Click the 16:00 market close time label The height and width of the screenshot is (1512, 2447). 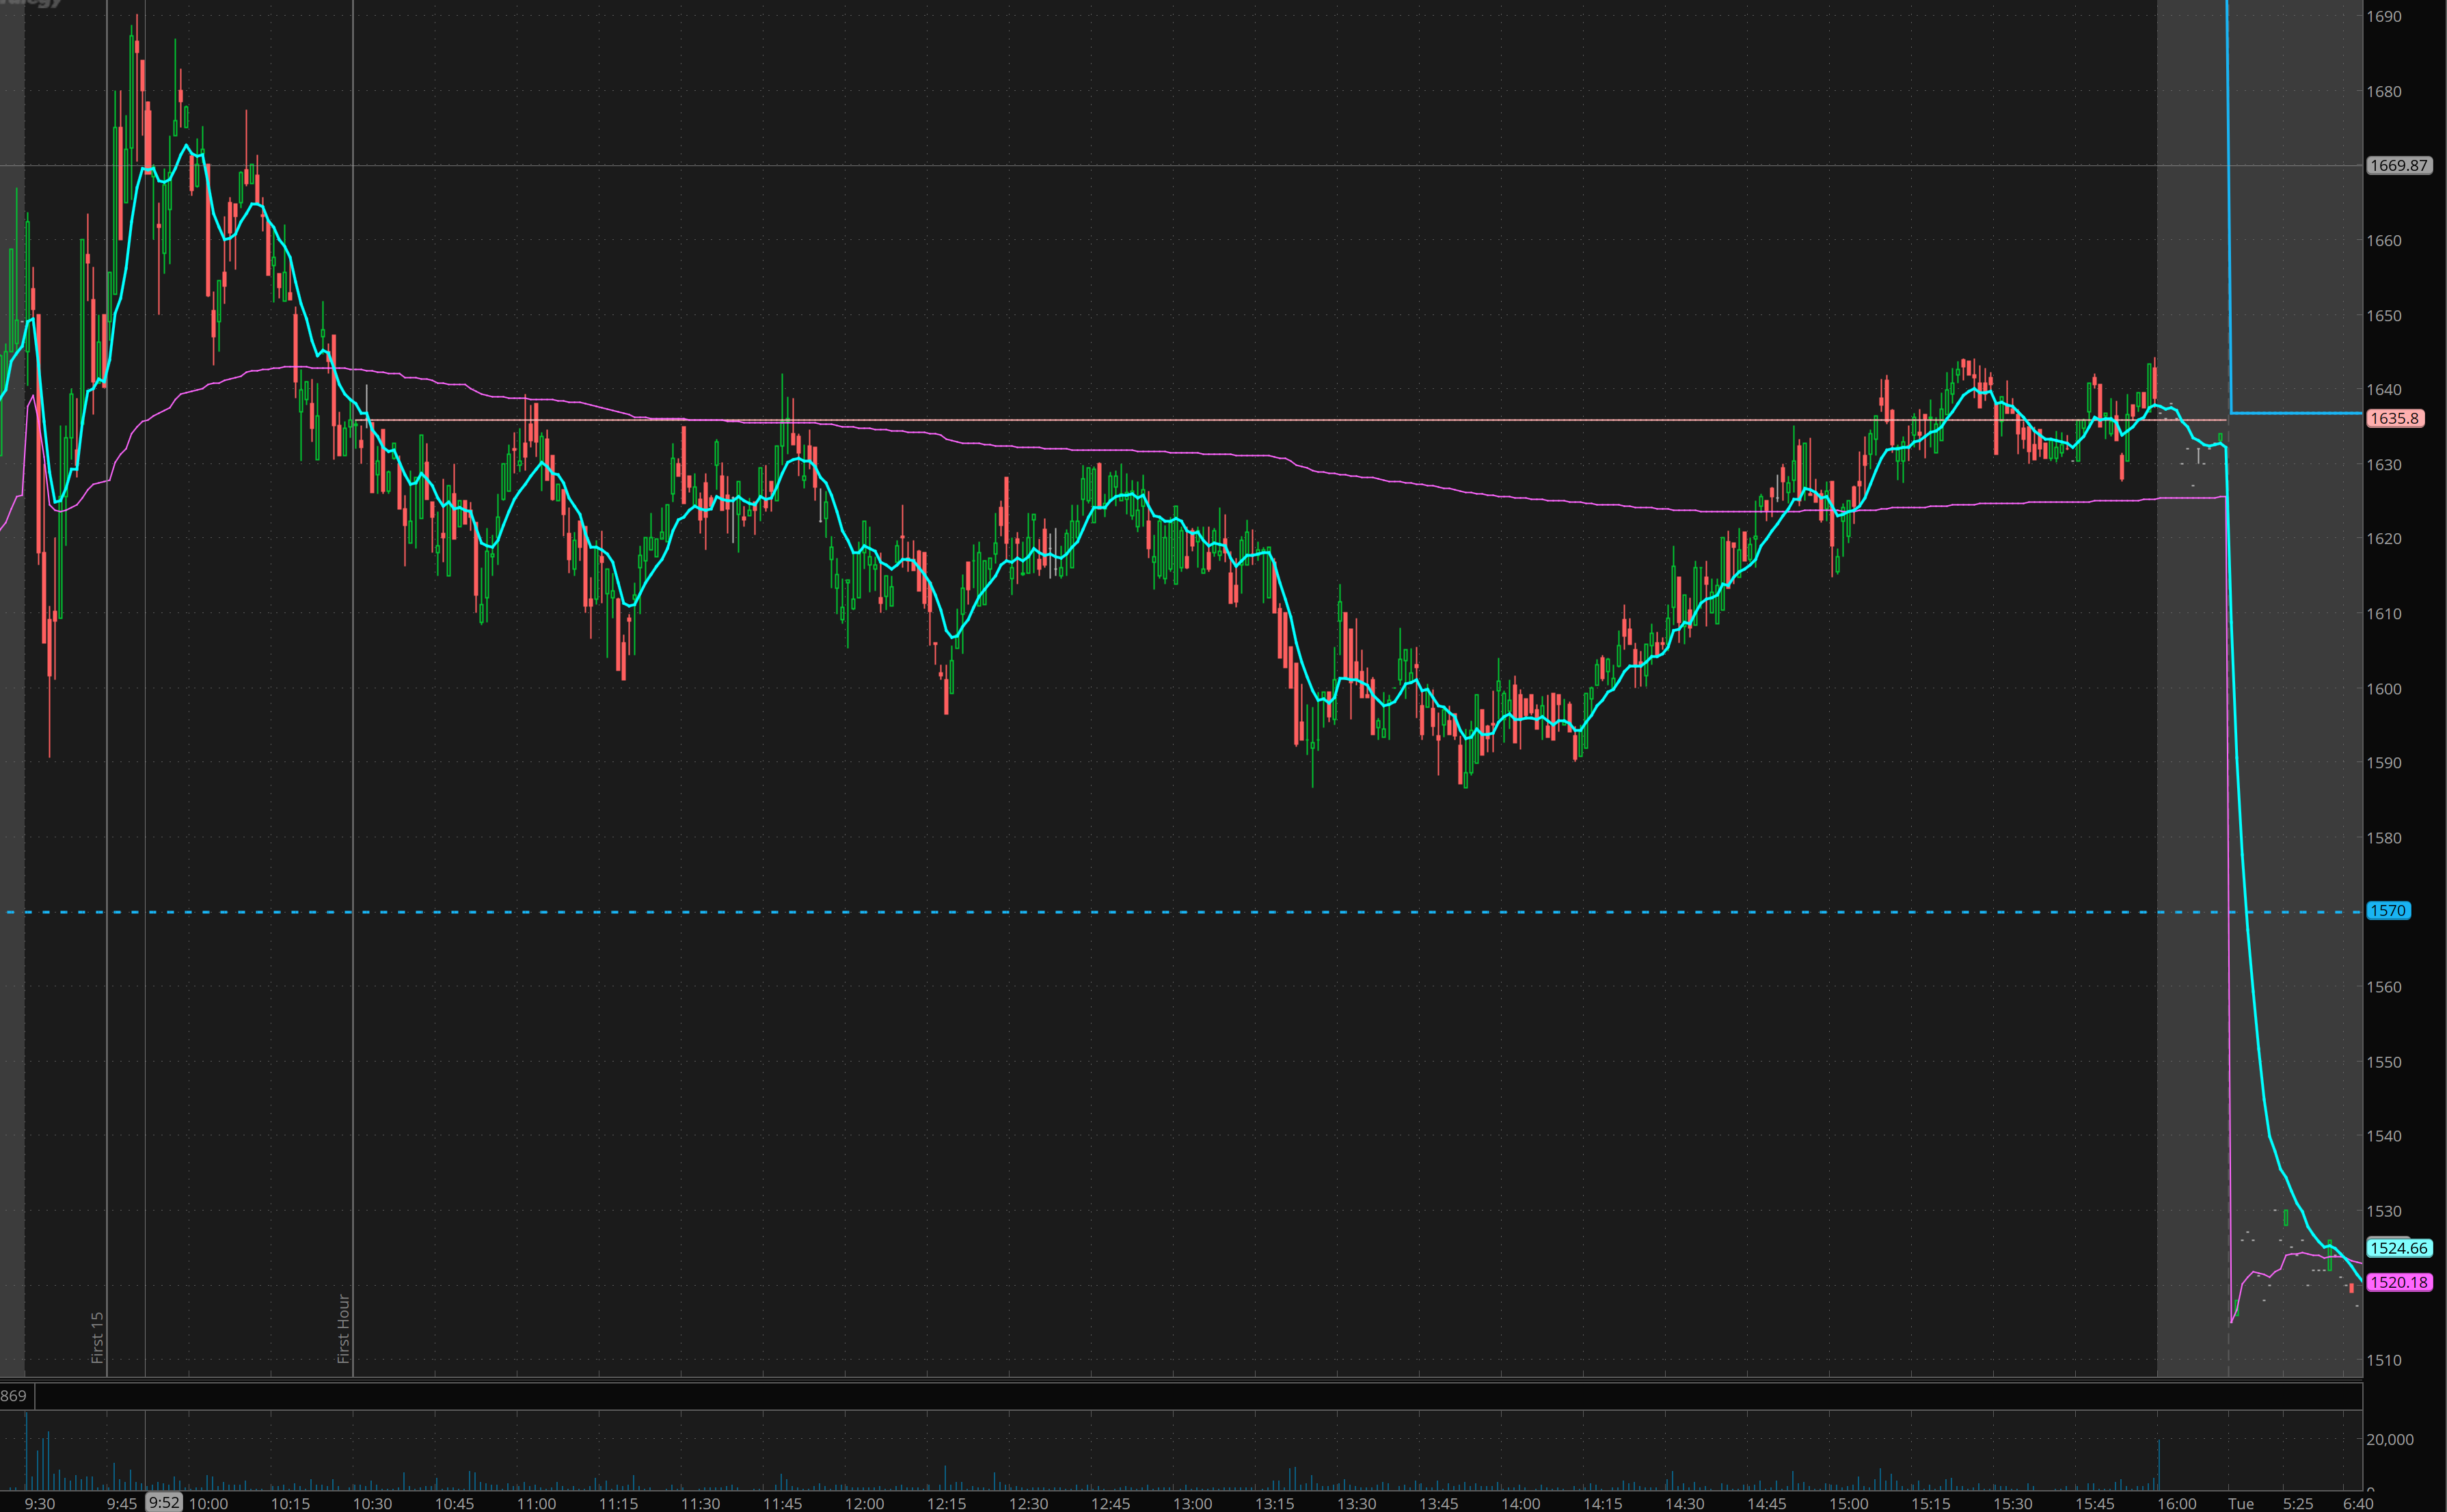pyautogui.click(x=2176, y=1504)
